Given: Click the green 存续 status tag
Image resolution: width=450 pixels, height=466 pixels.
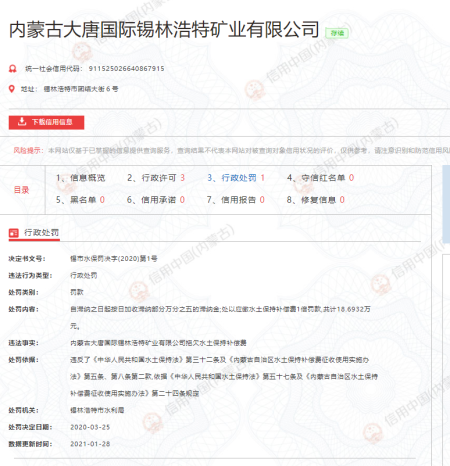Looking at the screenshot, I should pos(337,33).
